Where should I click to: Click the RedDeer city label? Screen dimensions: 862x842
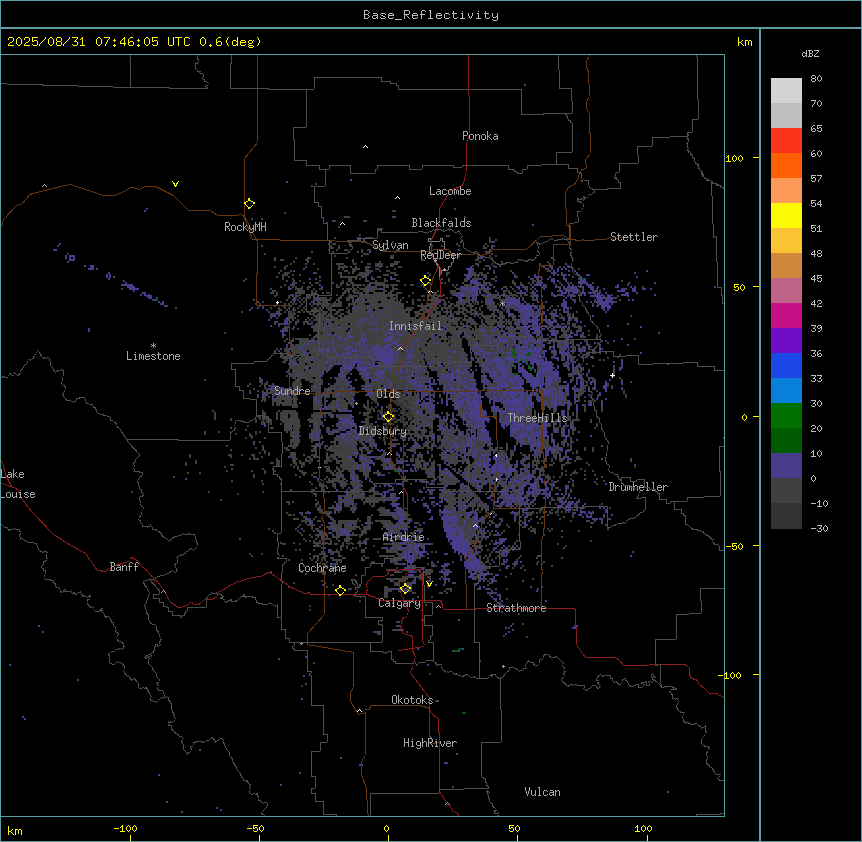click(440, 255)
